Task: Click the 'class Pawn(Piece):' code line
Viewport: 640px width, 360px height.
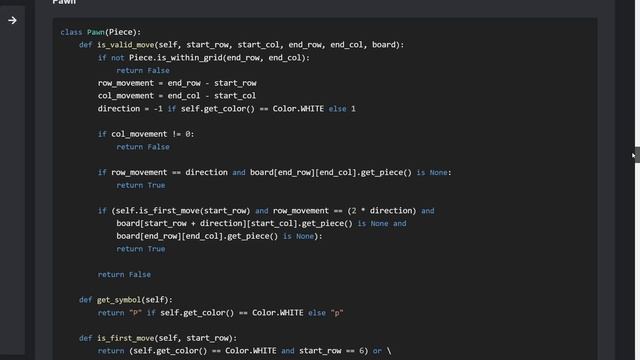Action: click(100, 32)
